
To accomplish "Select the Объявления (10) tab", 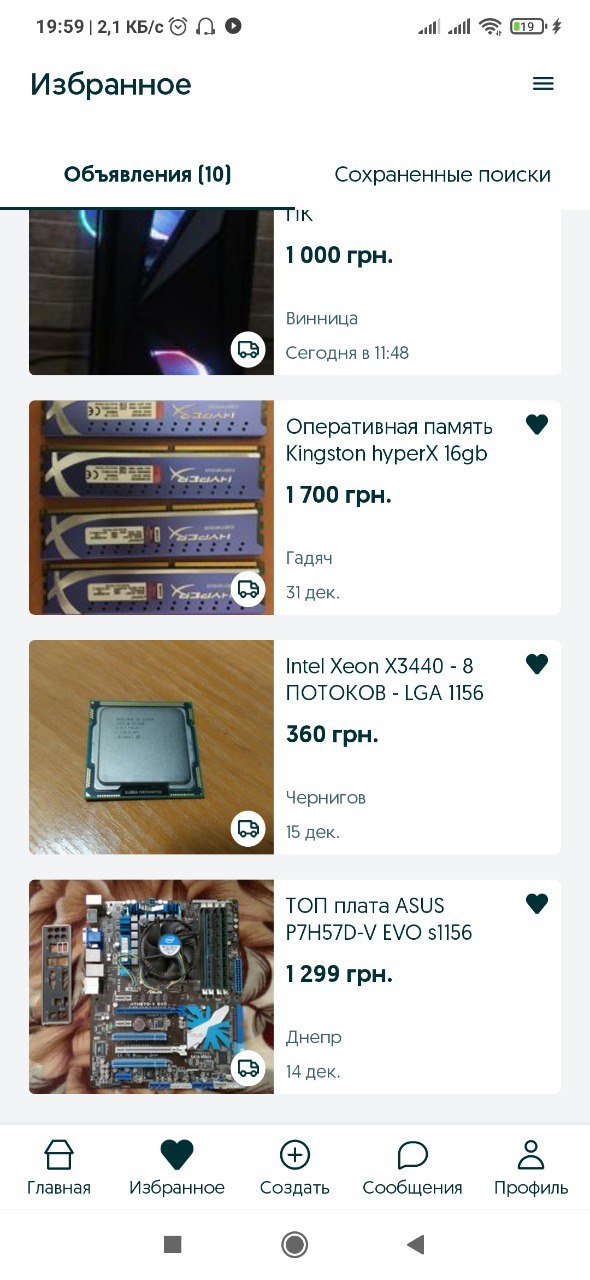I will click(147, 175).
